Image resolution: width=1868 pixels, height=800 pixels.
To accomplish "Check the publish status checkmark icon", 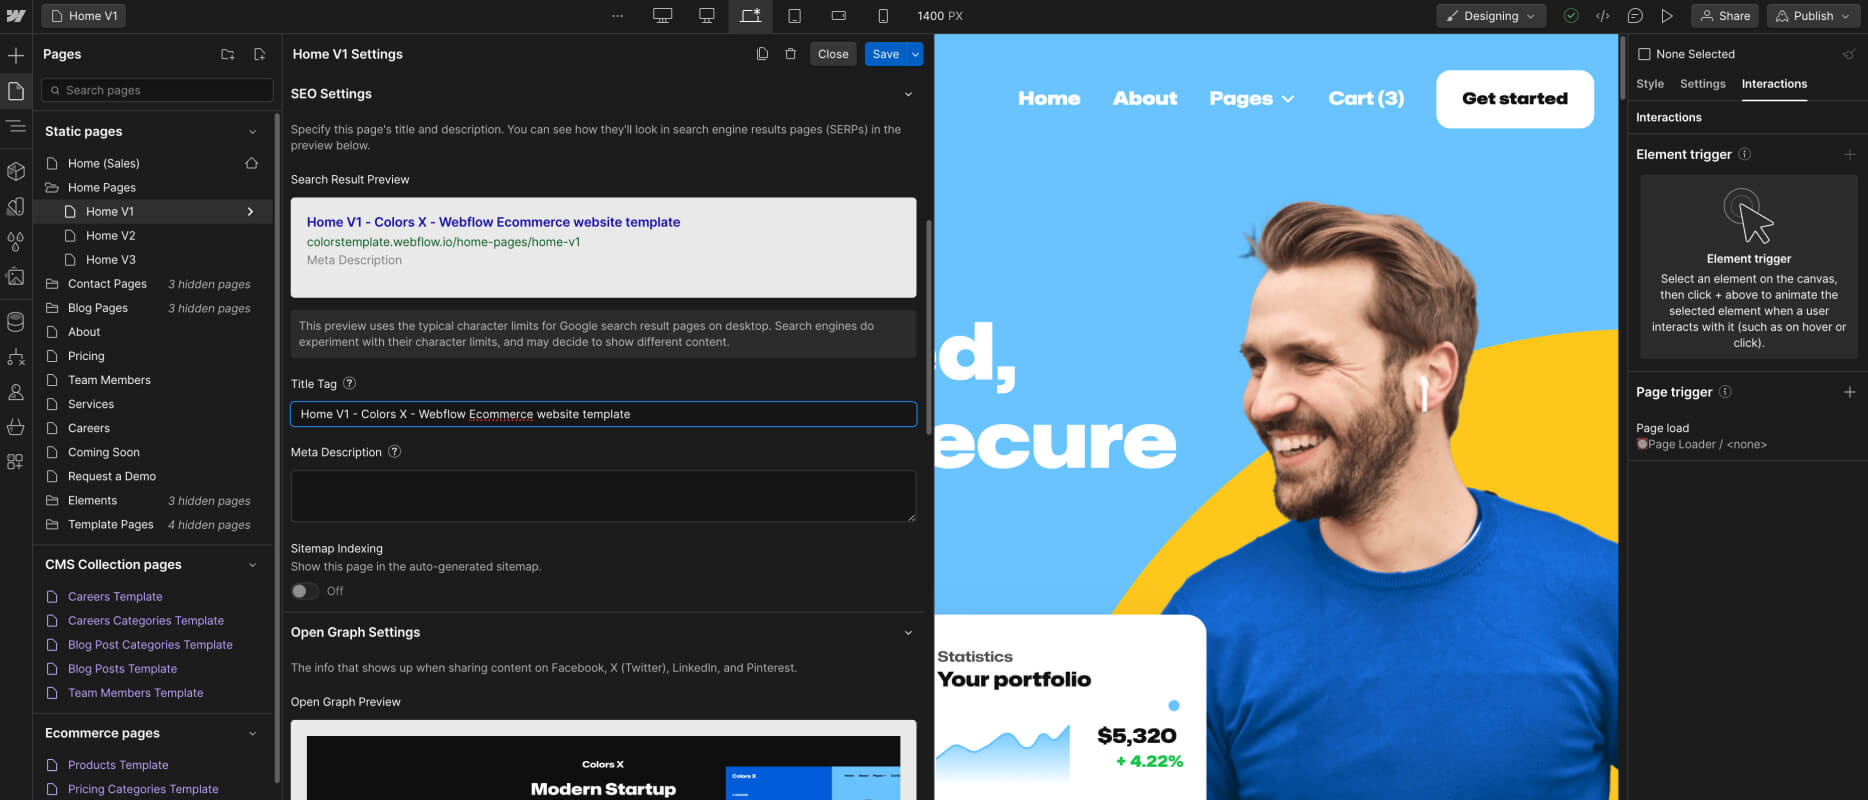I will [1571, 16].
